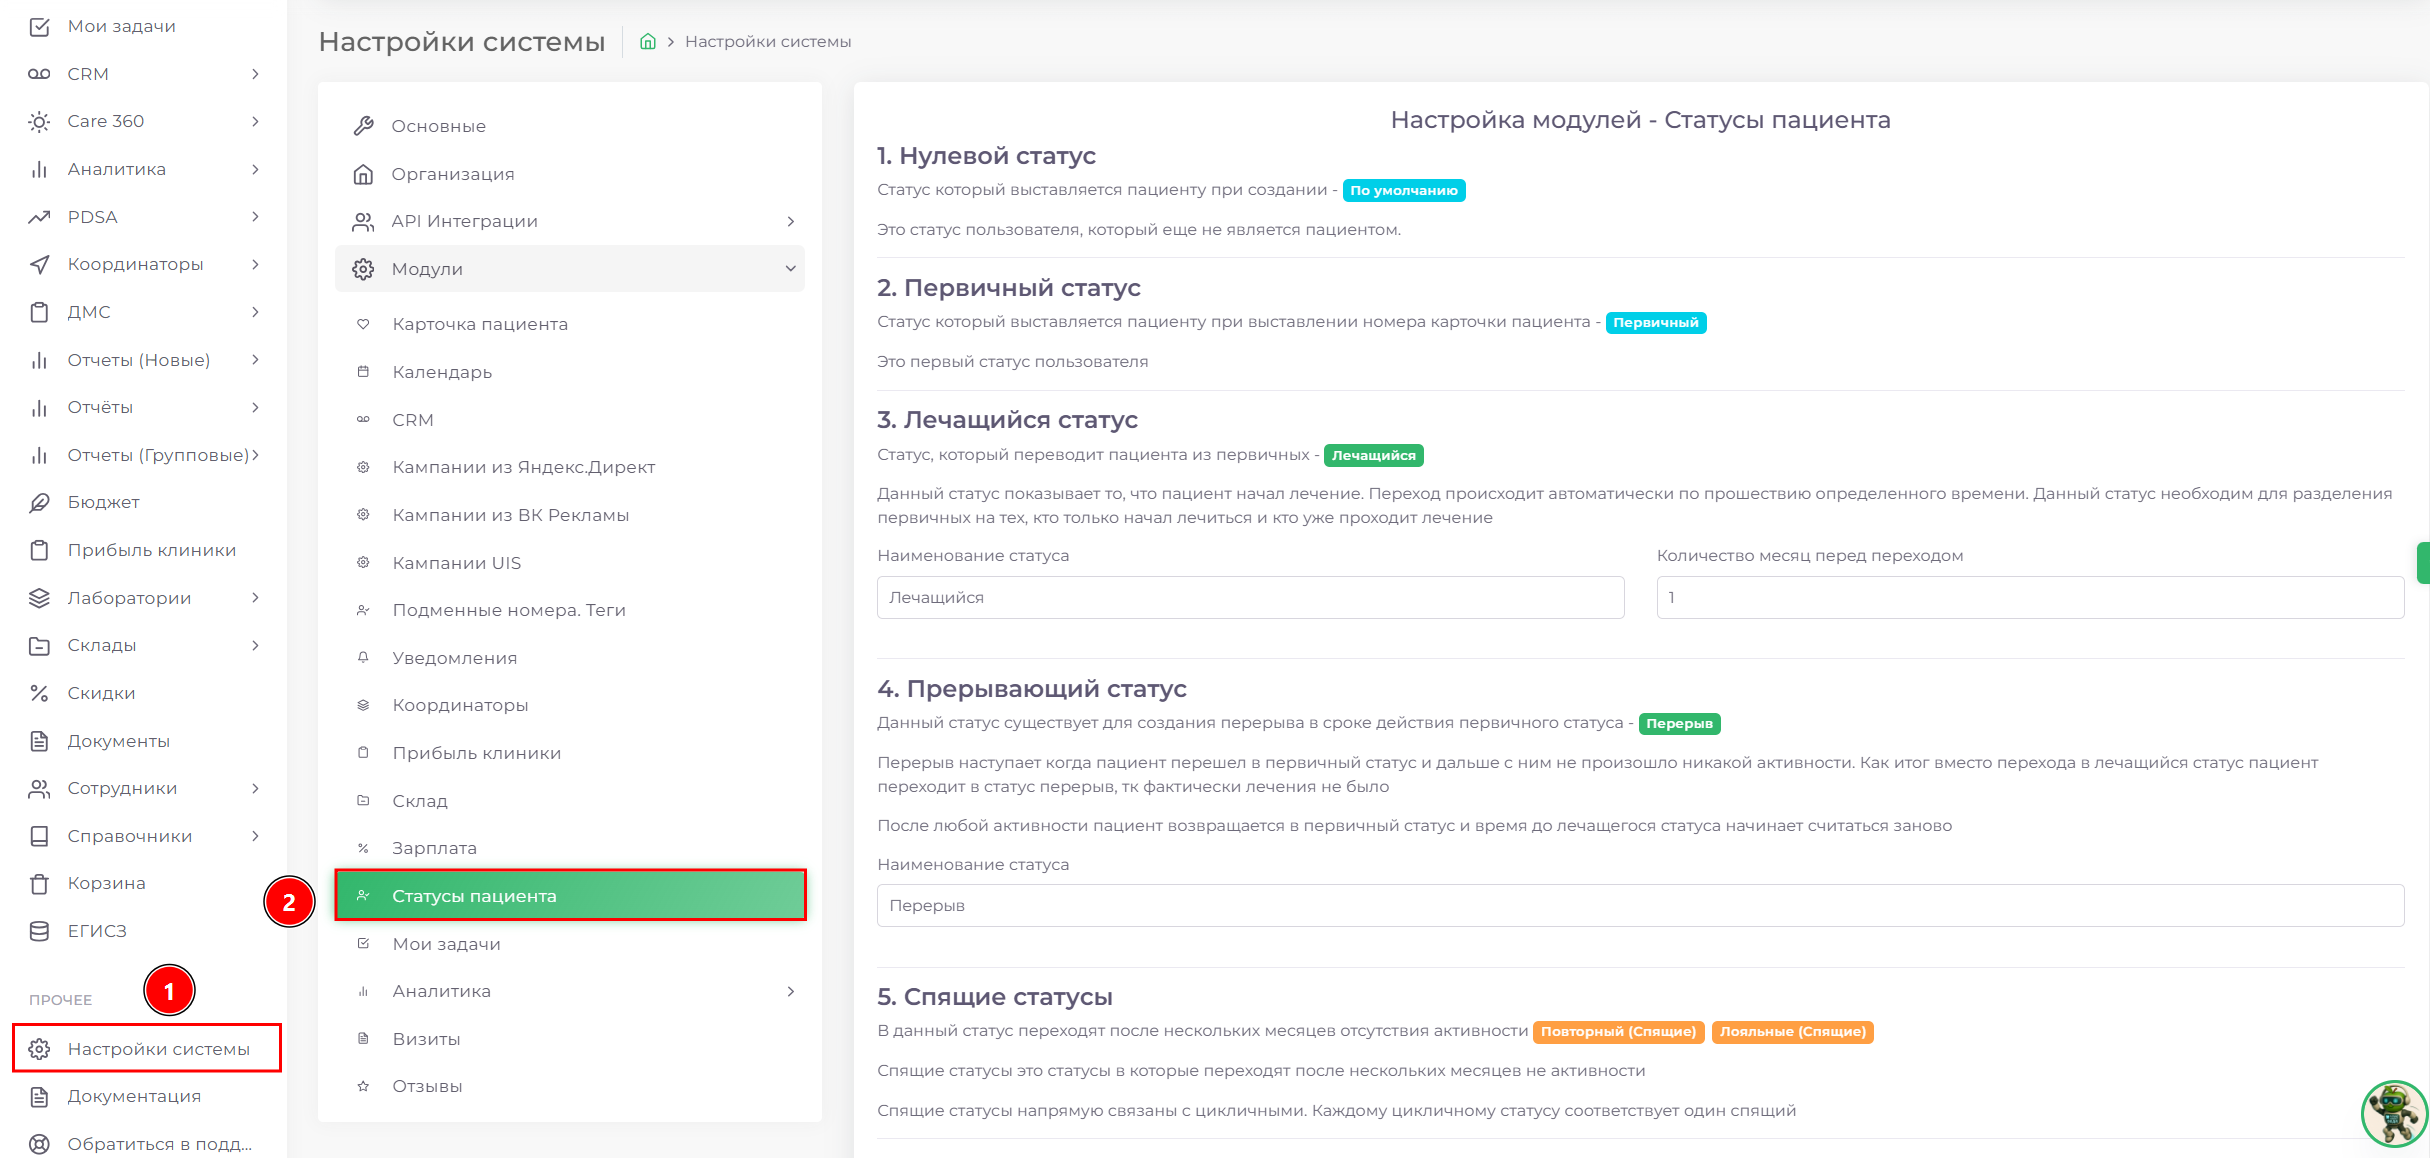The width and height of the screenshot is (2430, 1158).
Task: Select Кампании из Яндекс.Директ module
Action: (x=570, y=467)
